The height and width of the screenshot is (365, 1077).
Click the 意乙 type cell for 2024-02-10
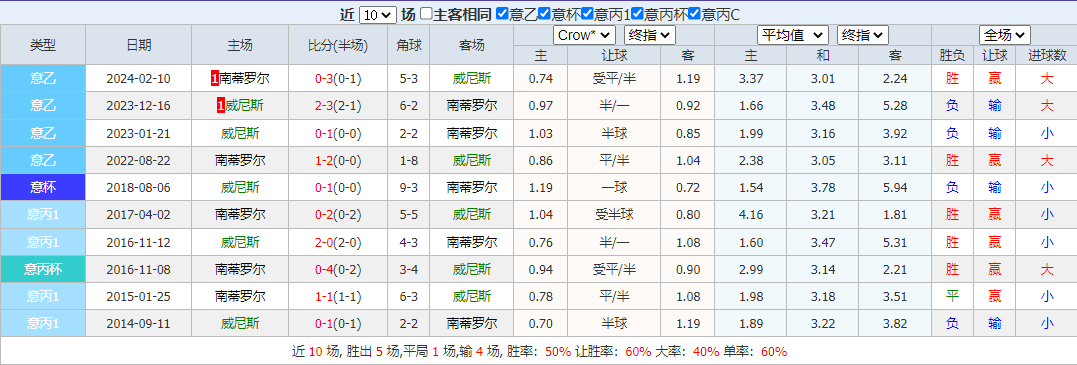coord(43,79)
